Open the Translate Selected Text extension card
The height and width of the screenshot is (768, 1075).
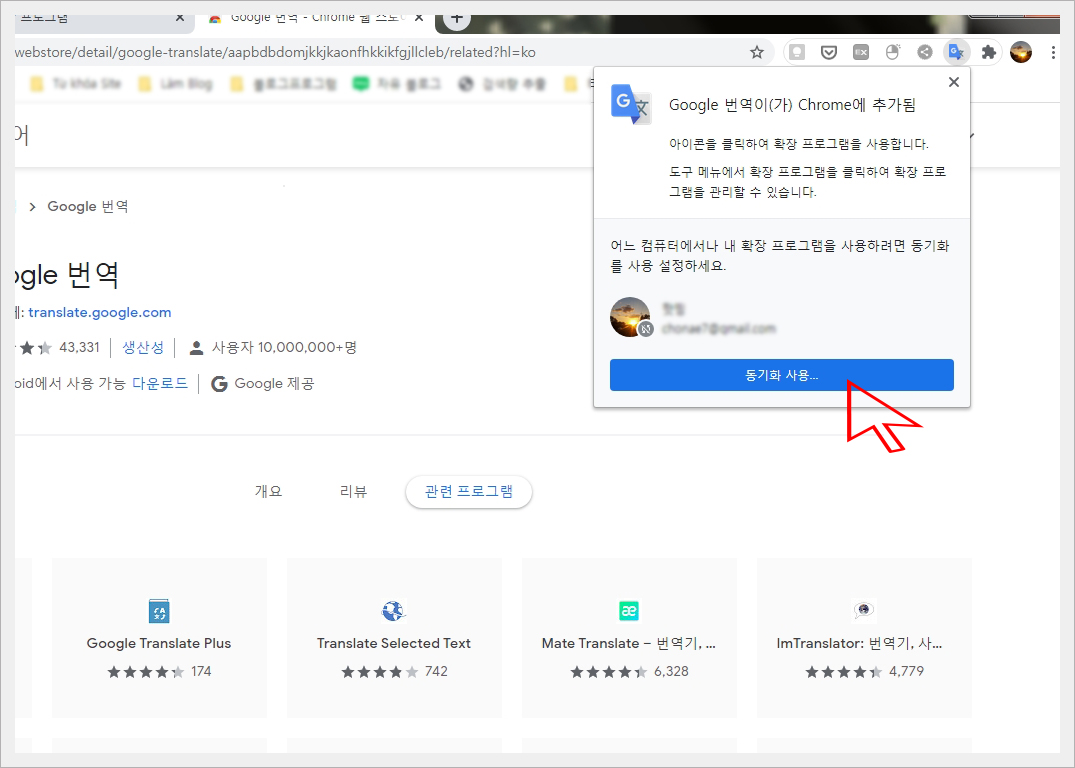[x=394, y=638]
